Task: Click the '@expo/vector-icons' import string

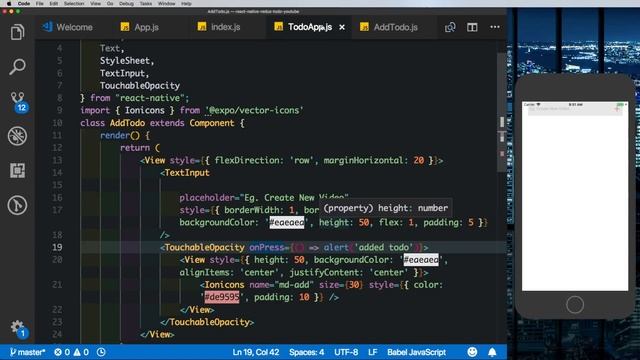Action: coord(255,110)
